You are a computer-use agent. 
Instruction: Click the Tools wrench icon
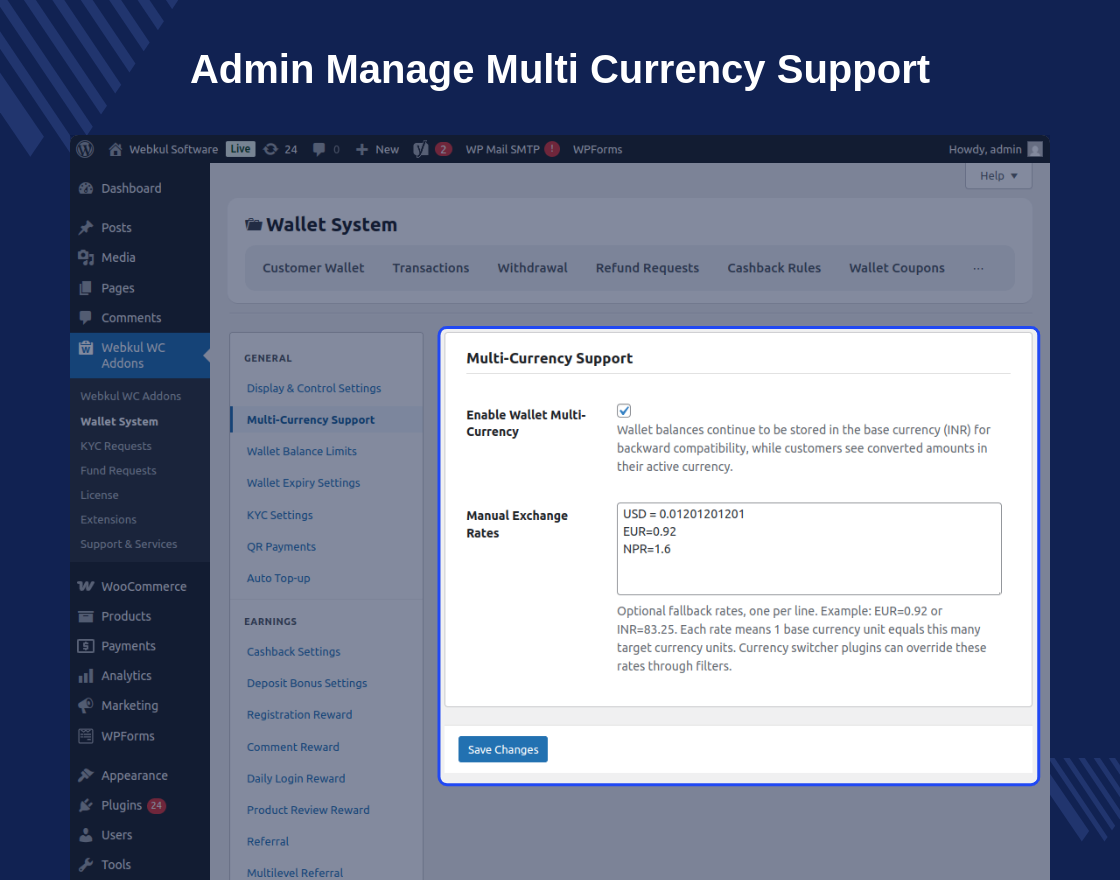pyautogui.click(x=86, y=865)
